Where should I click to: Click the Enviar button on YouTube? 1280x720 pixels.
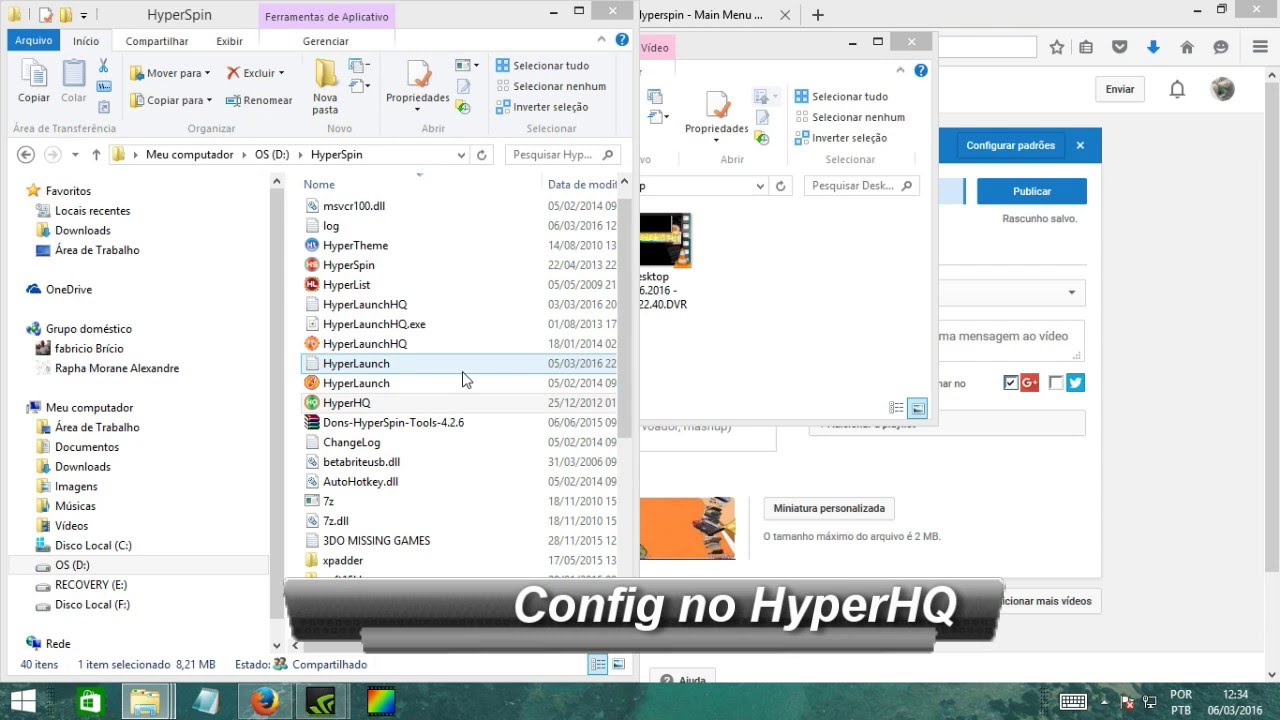click(x=1120, y=89)
